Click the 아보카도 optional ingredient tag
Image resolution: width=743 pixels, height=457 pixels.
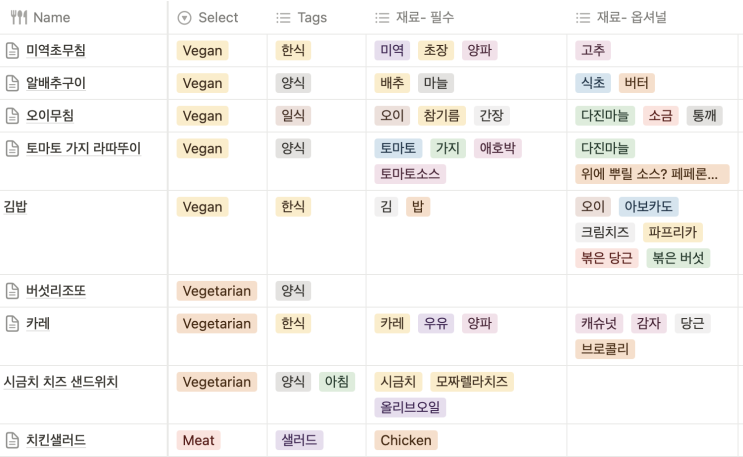[648, 207]
